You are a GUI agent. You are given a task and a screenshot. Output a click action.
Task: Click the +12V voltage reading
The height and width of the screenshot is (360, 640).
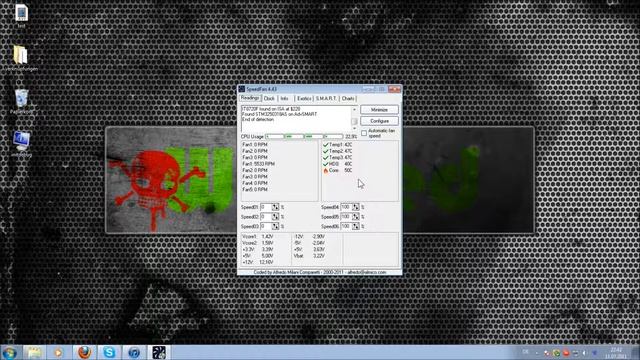258,262
